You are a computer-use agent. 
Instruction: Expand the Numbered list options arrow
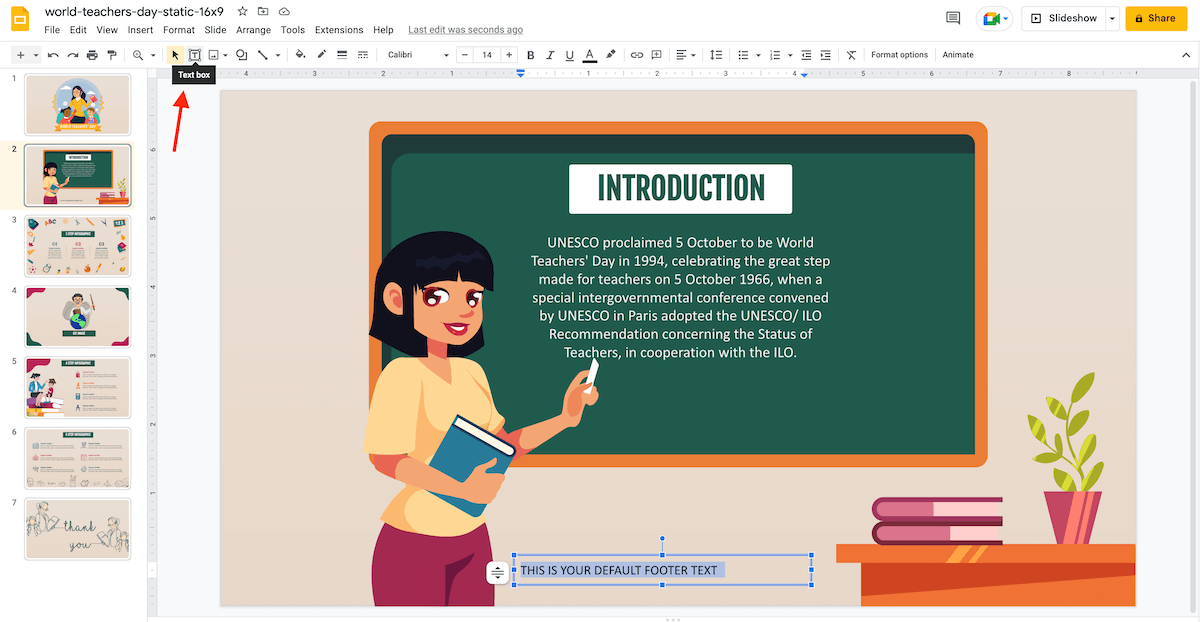(790, 55)
